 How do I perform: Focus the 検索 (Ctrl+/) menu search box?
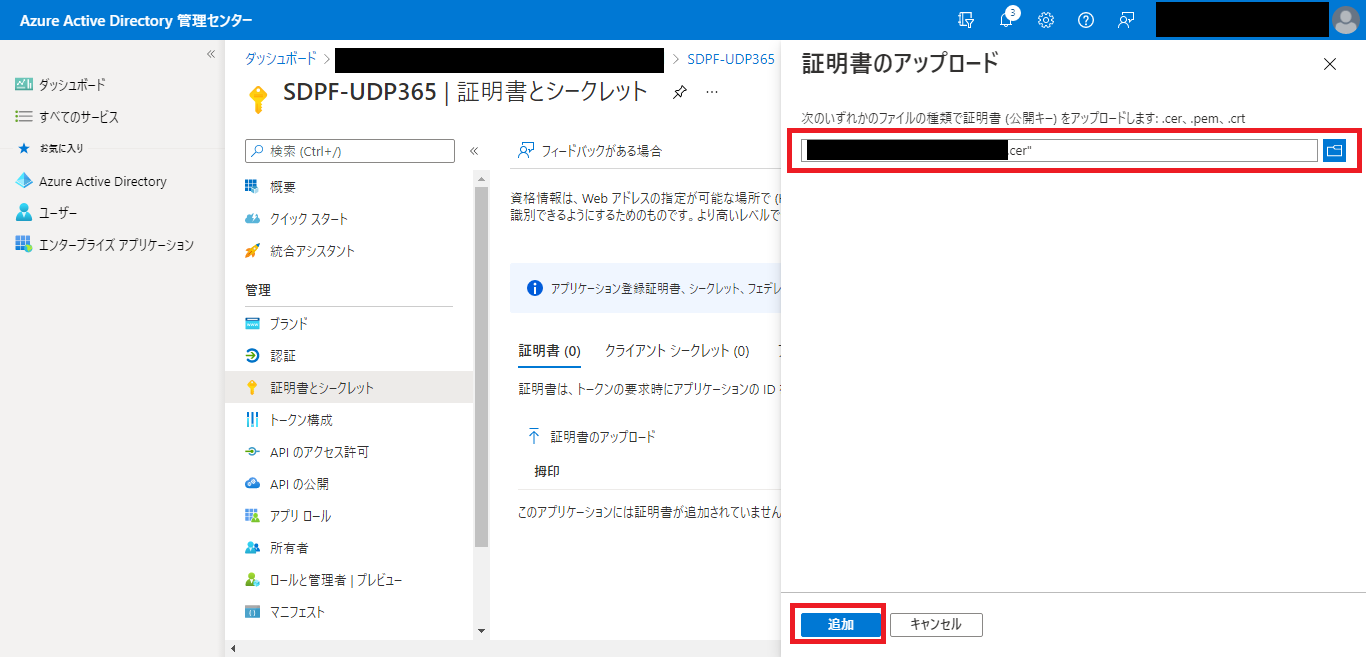coord(350,151)
